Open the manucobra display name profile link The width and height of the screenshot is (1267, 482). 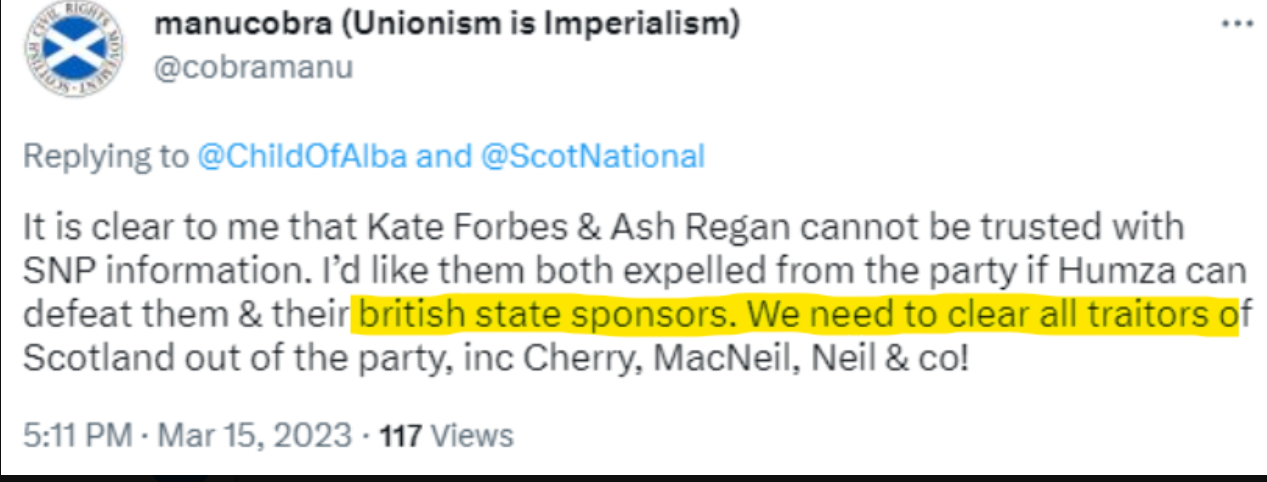[237, 24]
